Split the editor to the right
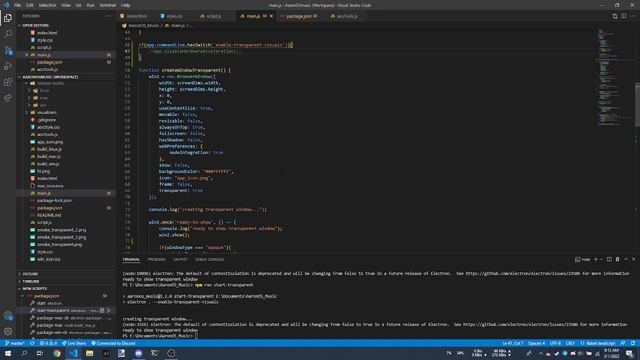 point(624,16)
